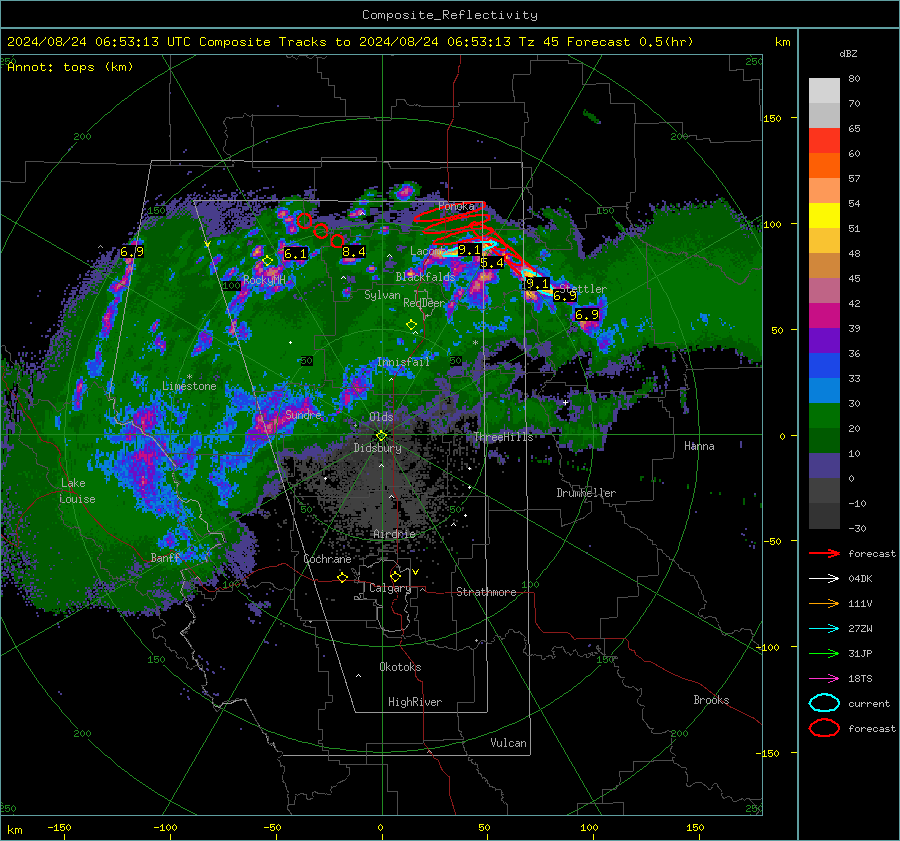Click the Sylvan town label
This screenshot has height=841, width=900.
coord(382,295)
